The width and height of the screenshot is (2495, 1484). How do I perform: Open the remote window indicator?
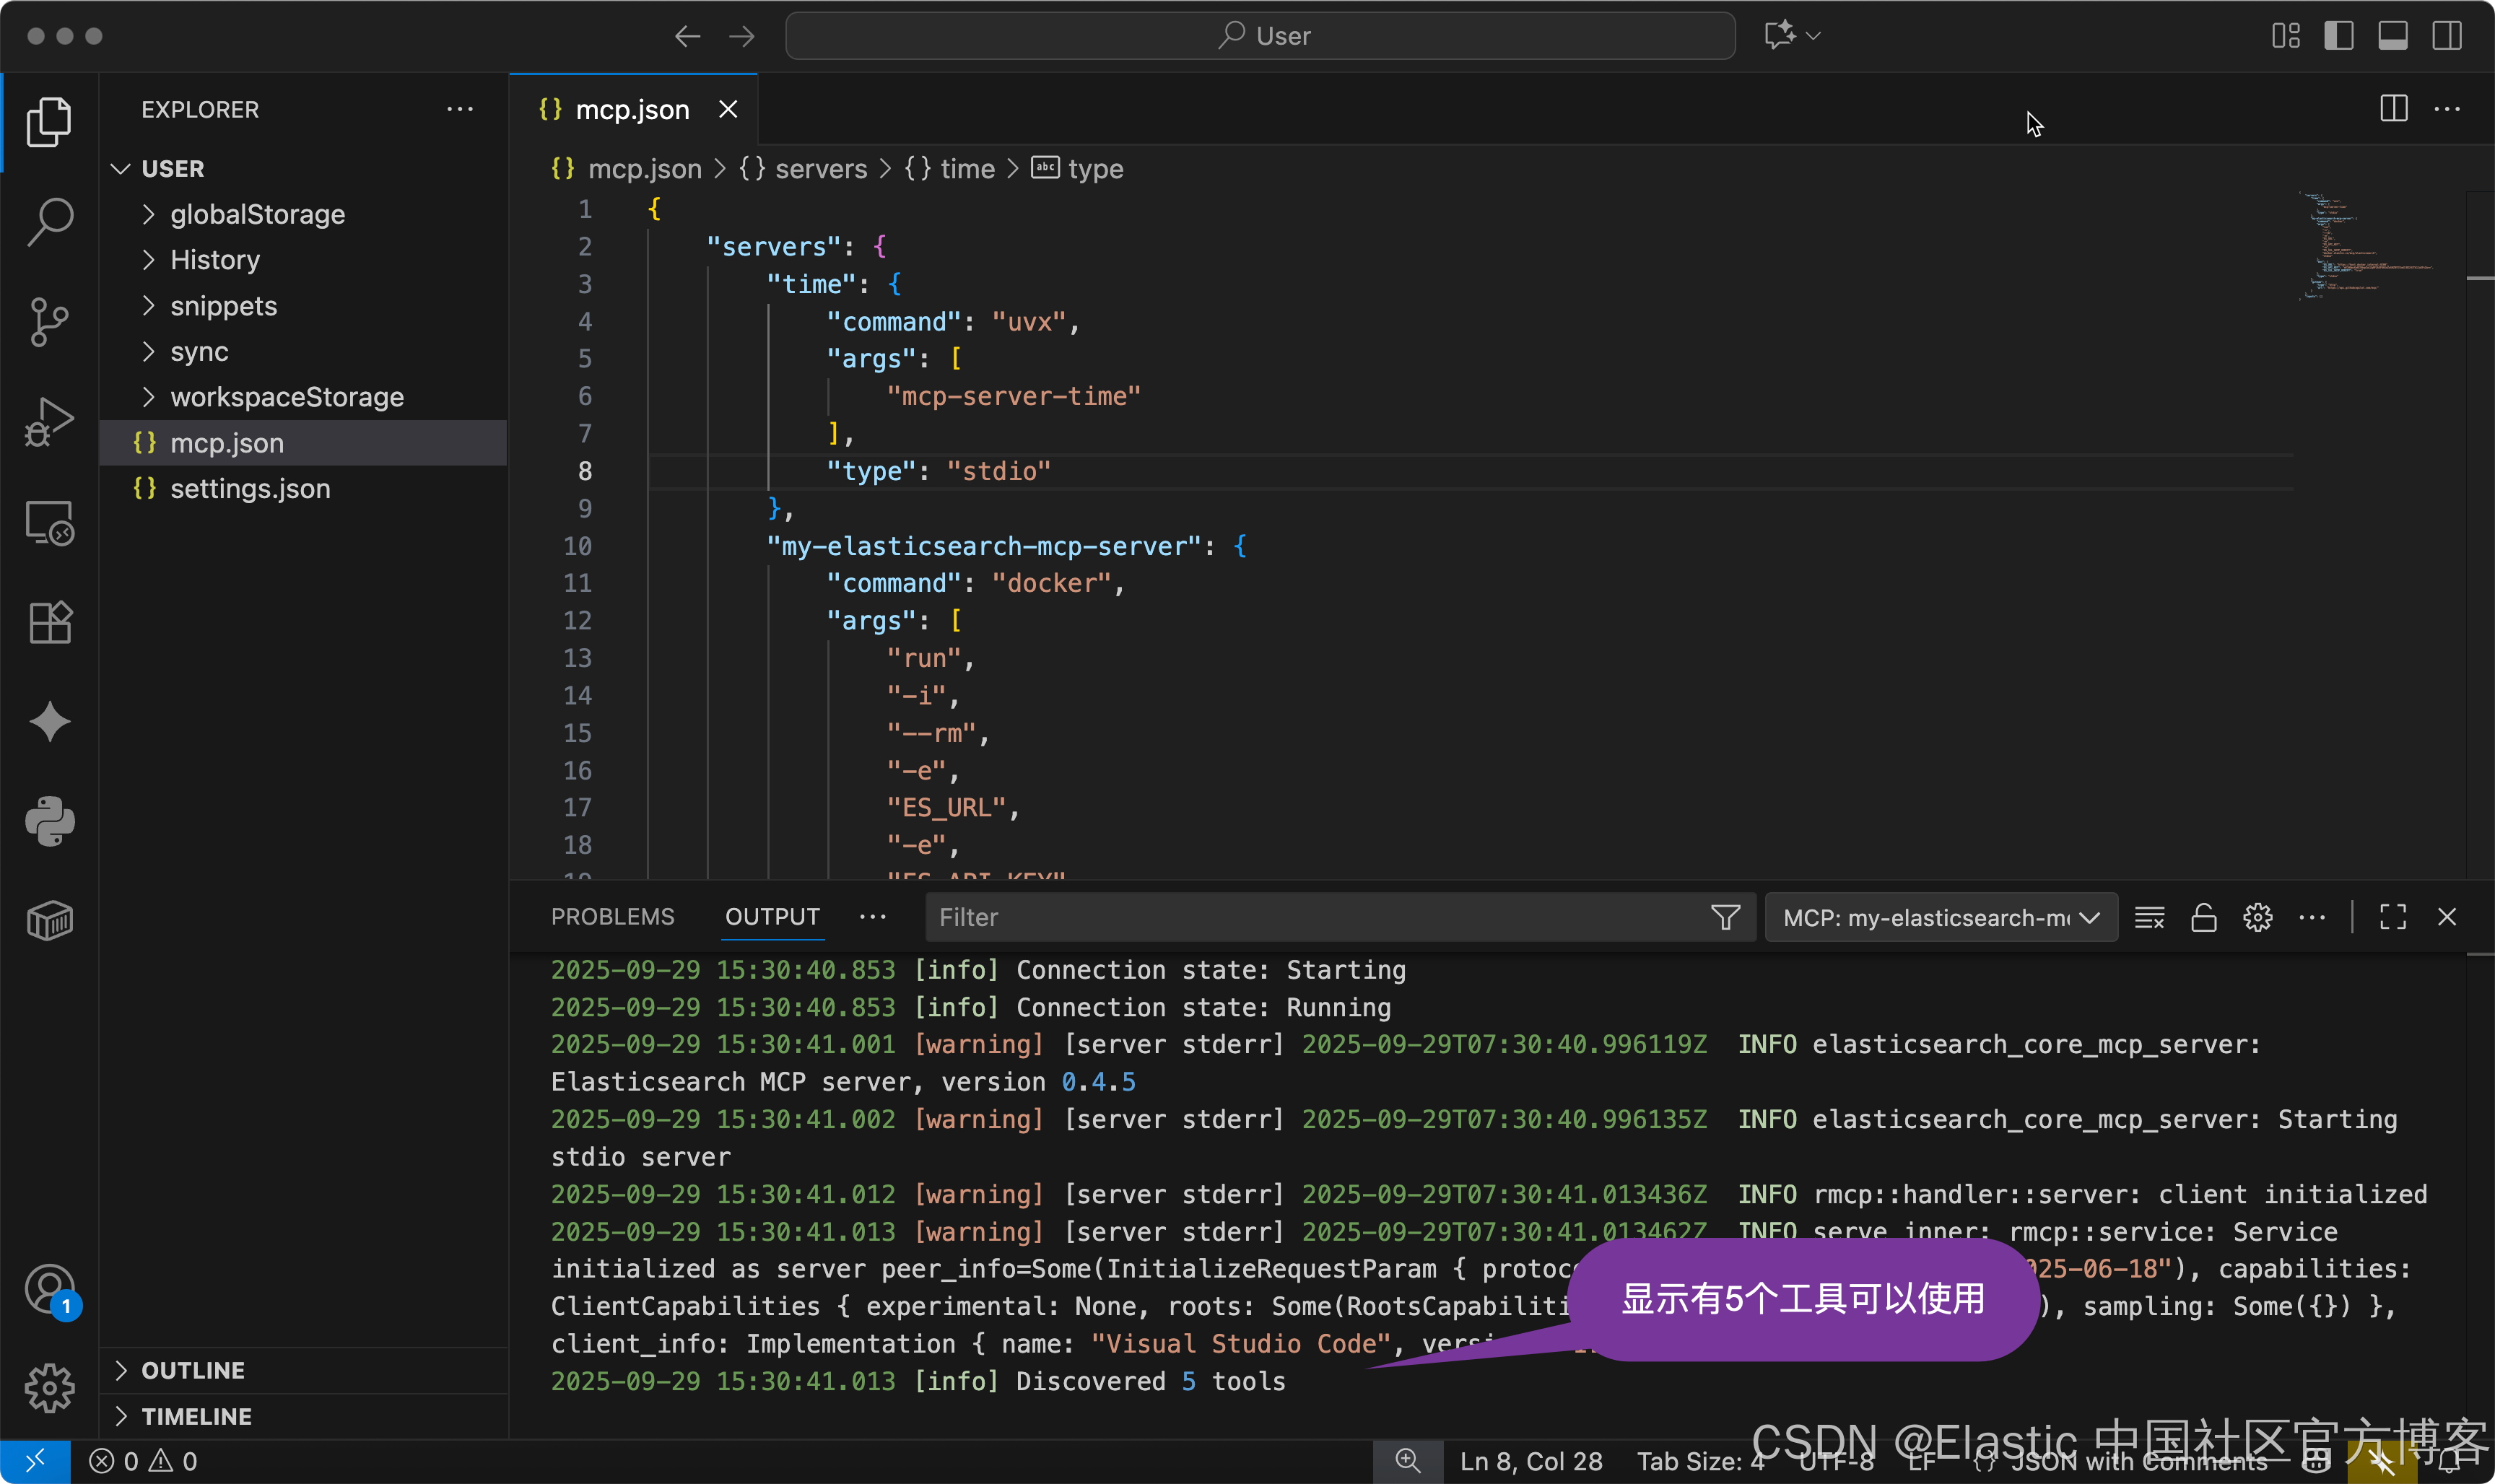(x=35, y=1462)
